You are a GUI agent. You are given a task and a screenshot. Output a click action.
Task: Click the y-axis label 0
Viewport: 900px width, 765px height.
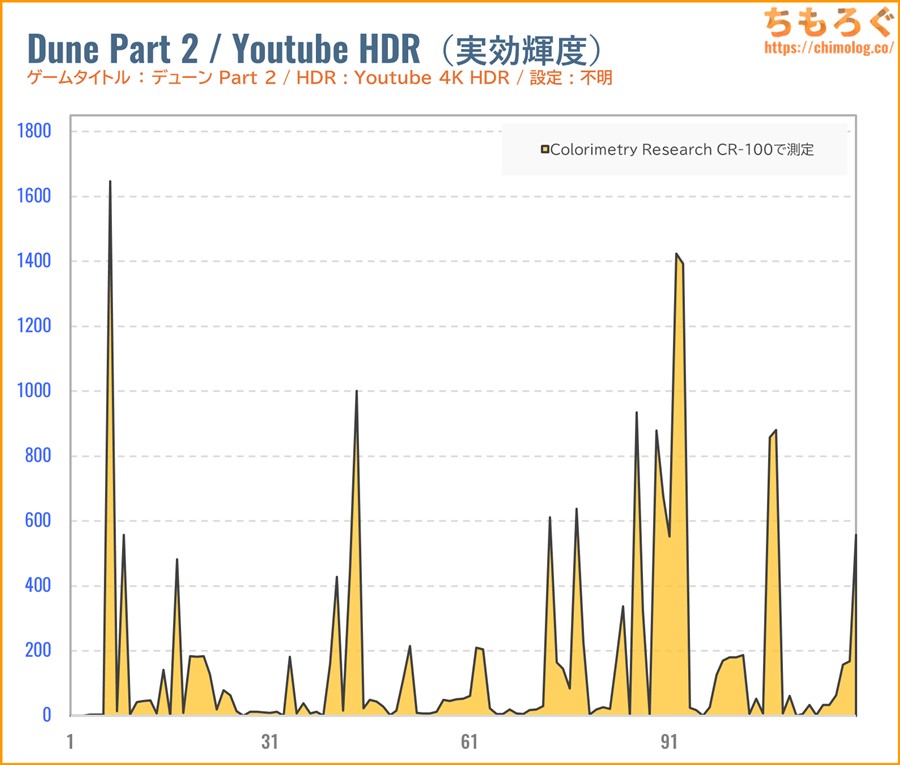[46, 714]
